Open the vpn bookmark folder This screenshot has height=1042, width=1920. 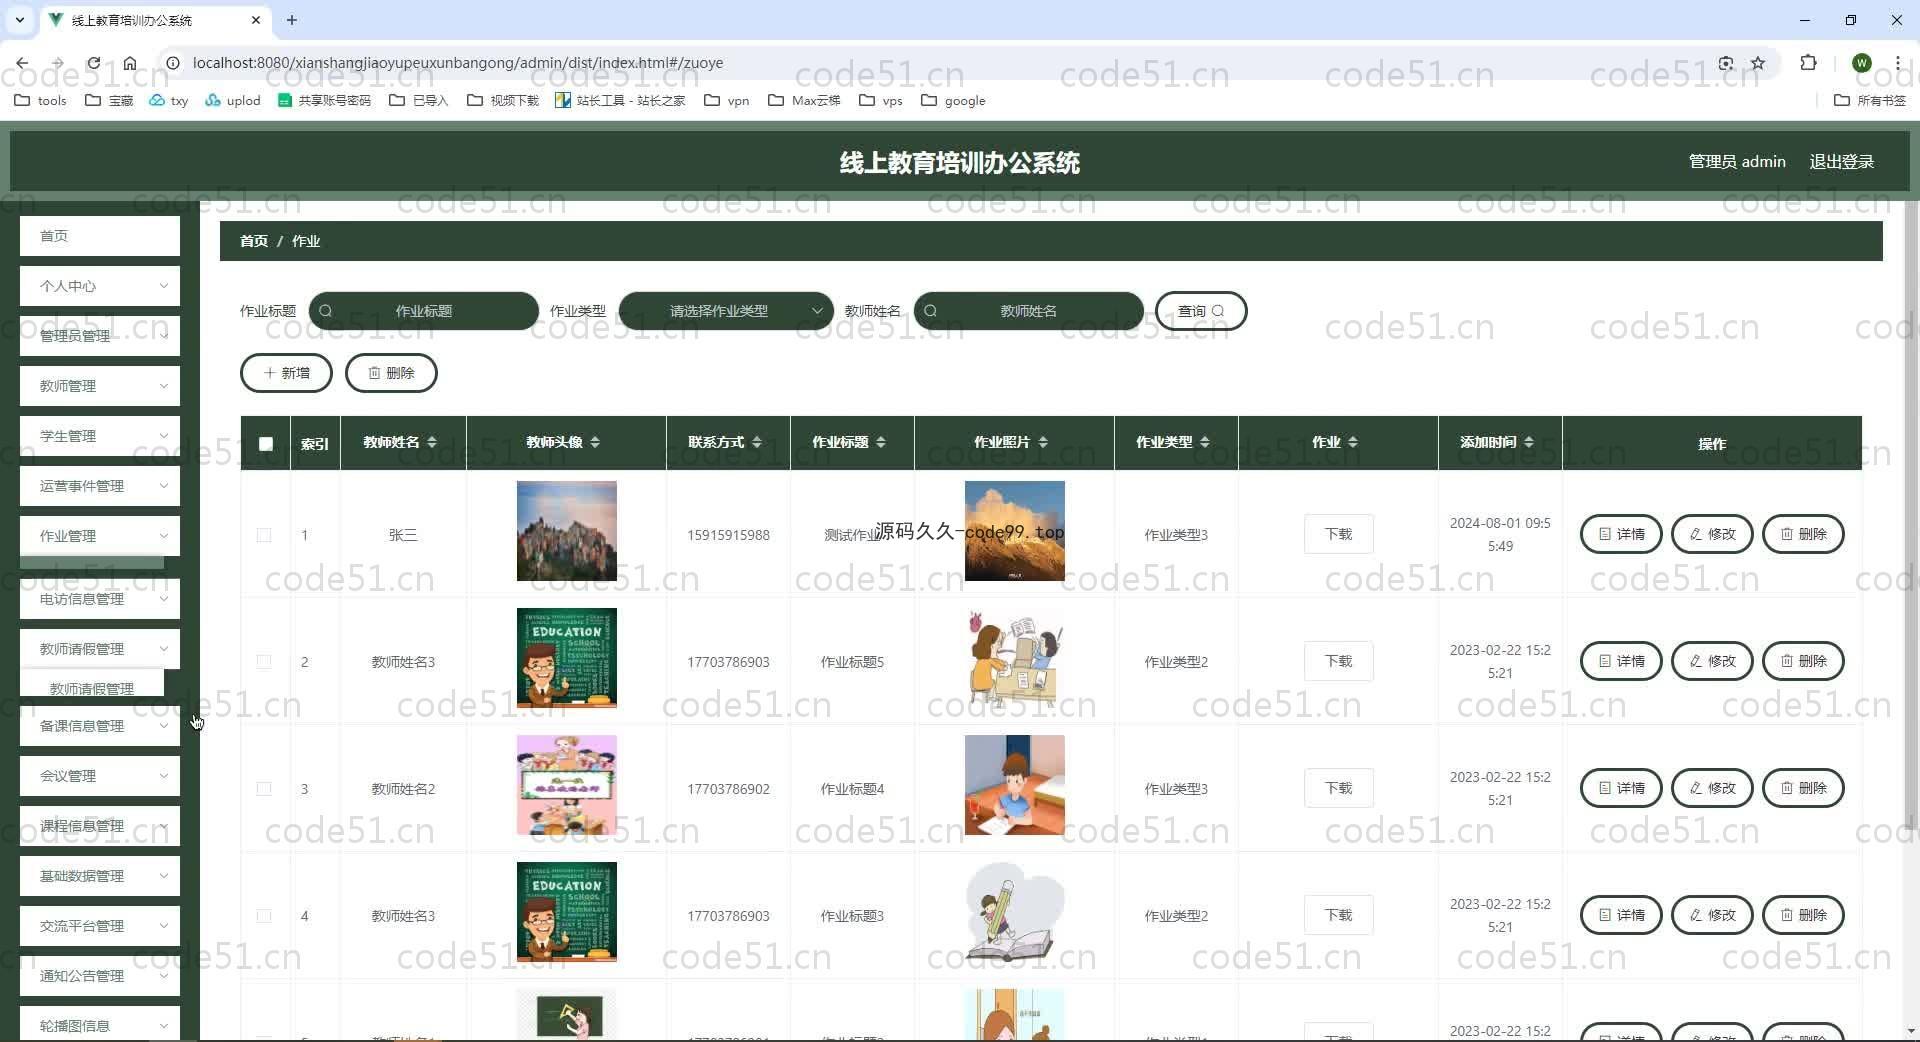pos(727,100)
